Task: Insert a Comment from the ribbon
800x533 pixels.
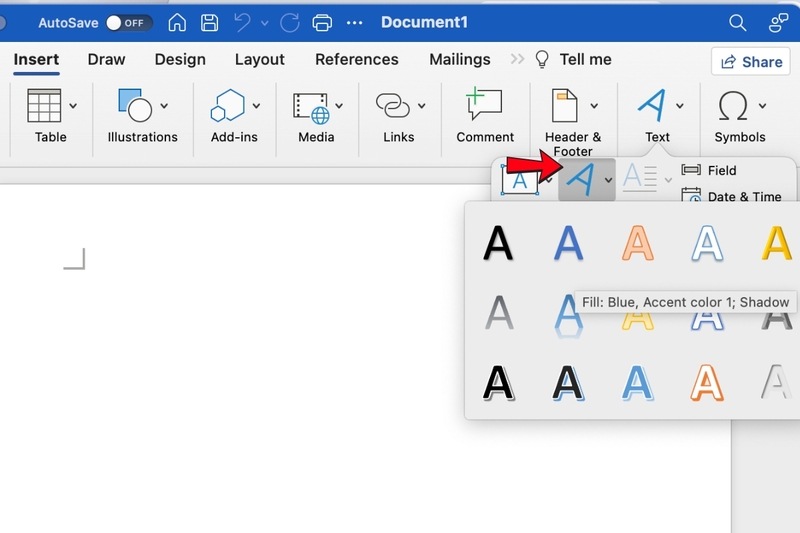Action: coord(485,116)
